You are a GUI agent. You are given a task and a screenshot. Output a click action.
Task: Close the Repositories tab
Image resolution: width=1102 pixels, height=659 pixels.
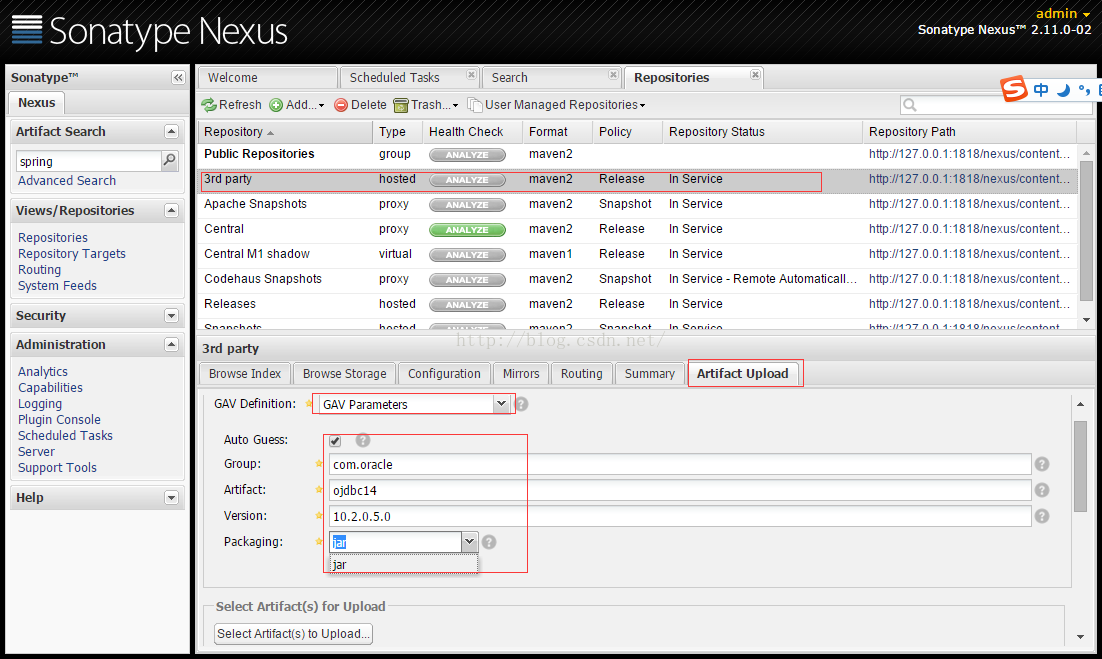[x=755, y=74]
